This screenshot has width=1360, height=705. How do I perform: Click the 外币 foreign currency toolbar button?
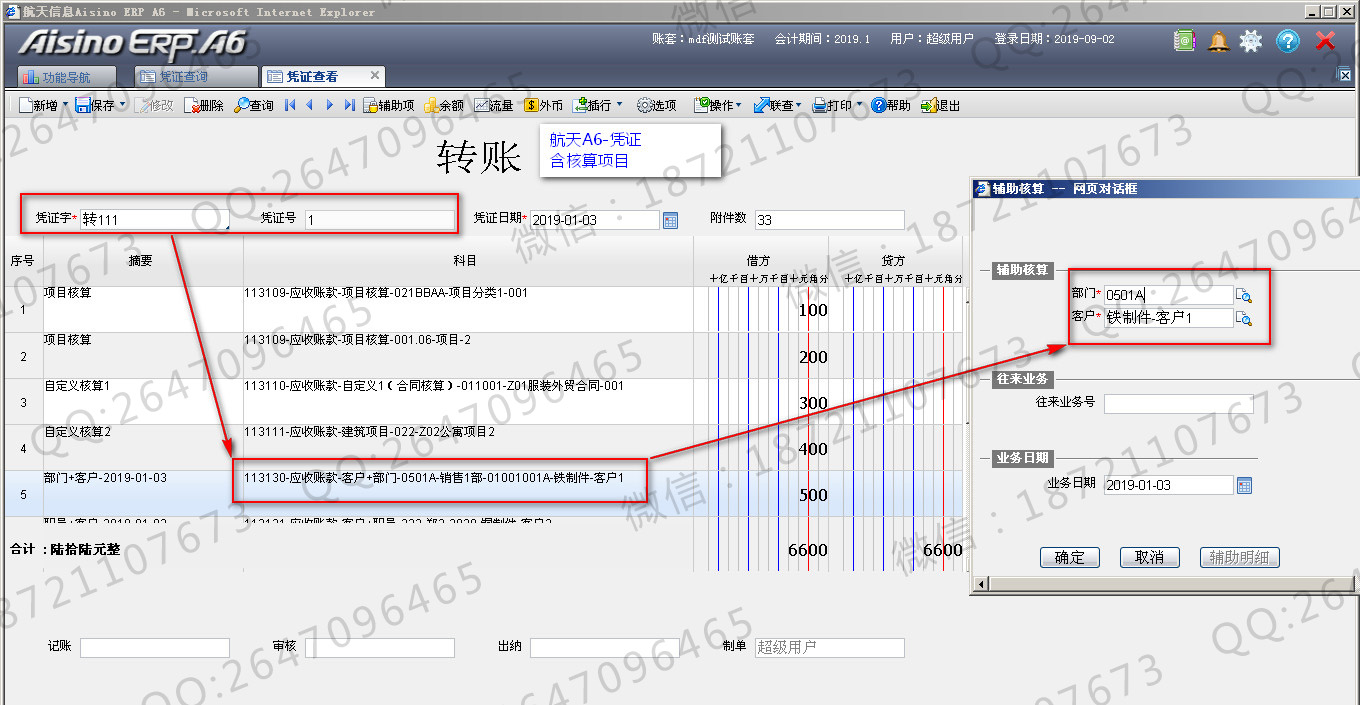(x=543, y=105)
